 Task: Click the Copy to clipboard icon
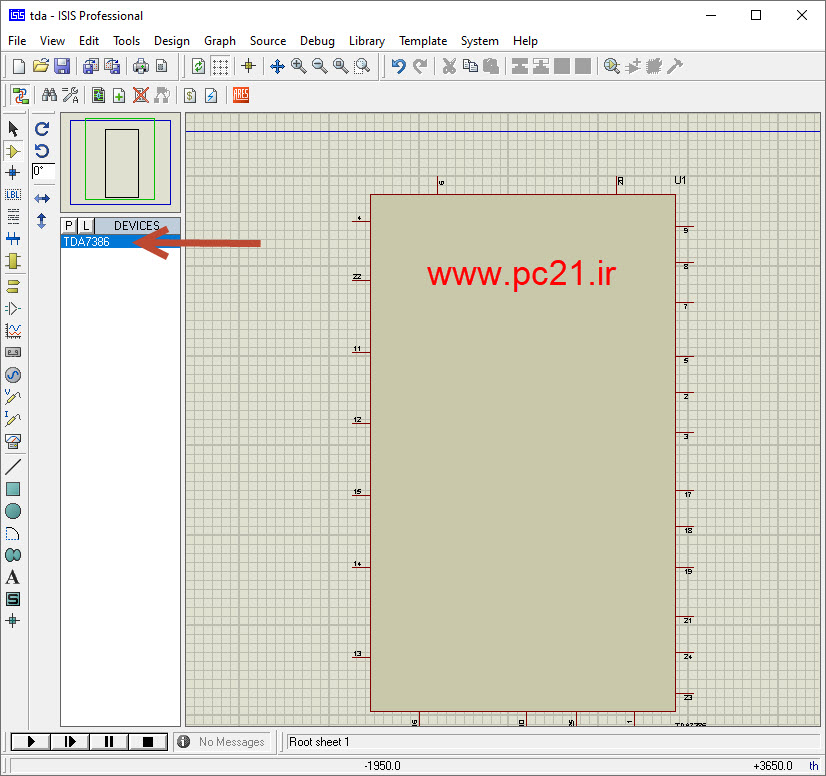(470, 66)
